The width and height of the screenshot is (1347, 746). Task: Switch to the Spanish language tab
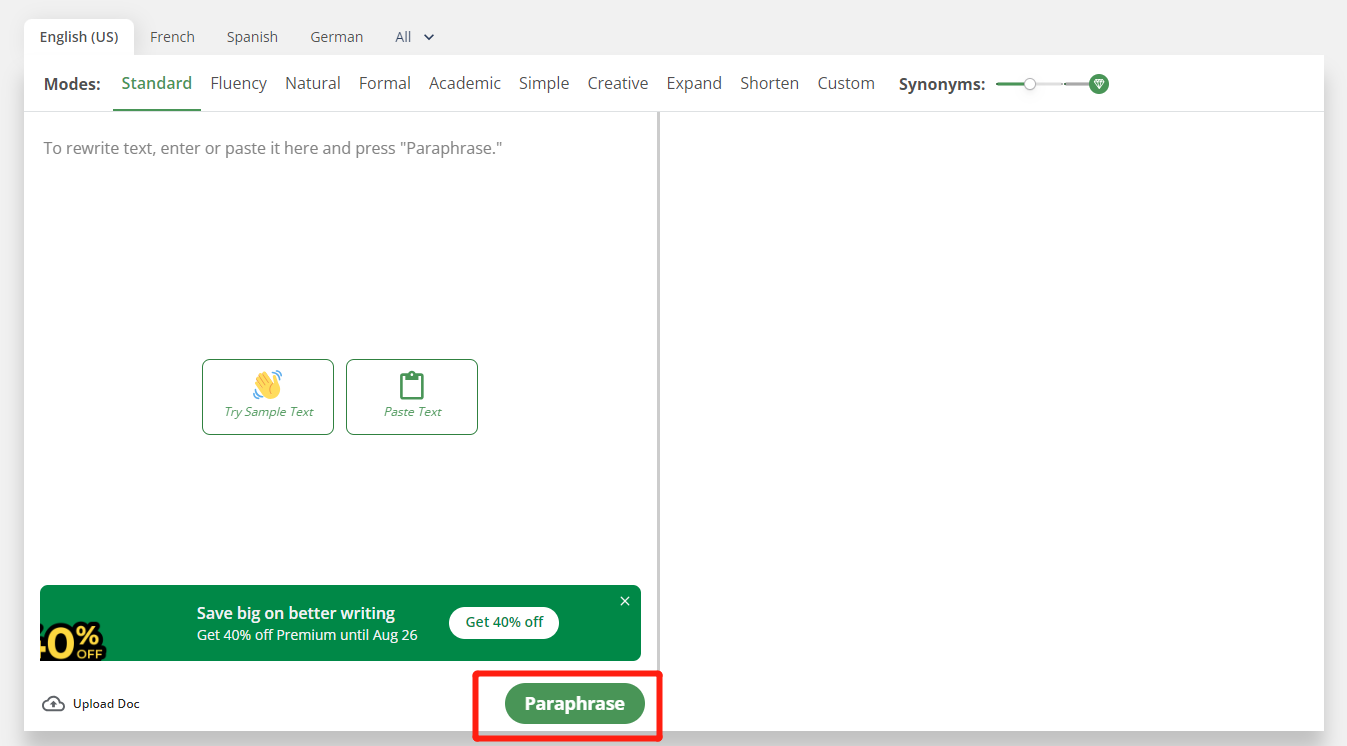[252, 37]
